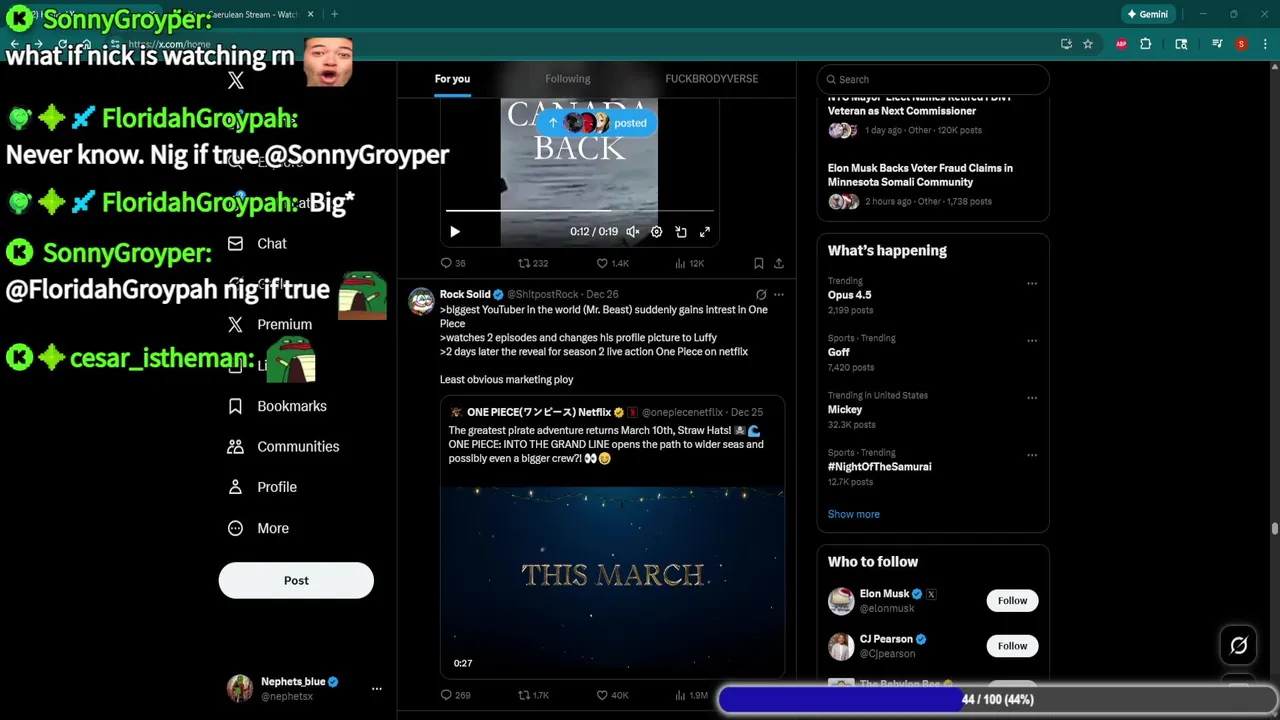The image size is (1280, 720).
Task: Open Chrome media controls icon
Action: point(1217,44)
